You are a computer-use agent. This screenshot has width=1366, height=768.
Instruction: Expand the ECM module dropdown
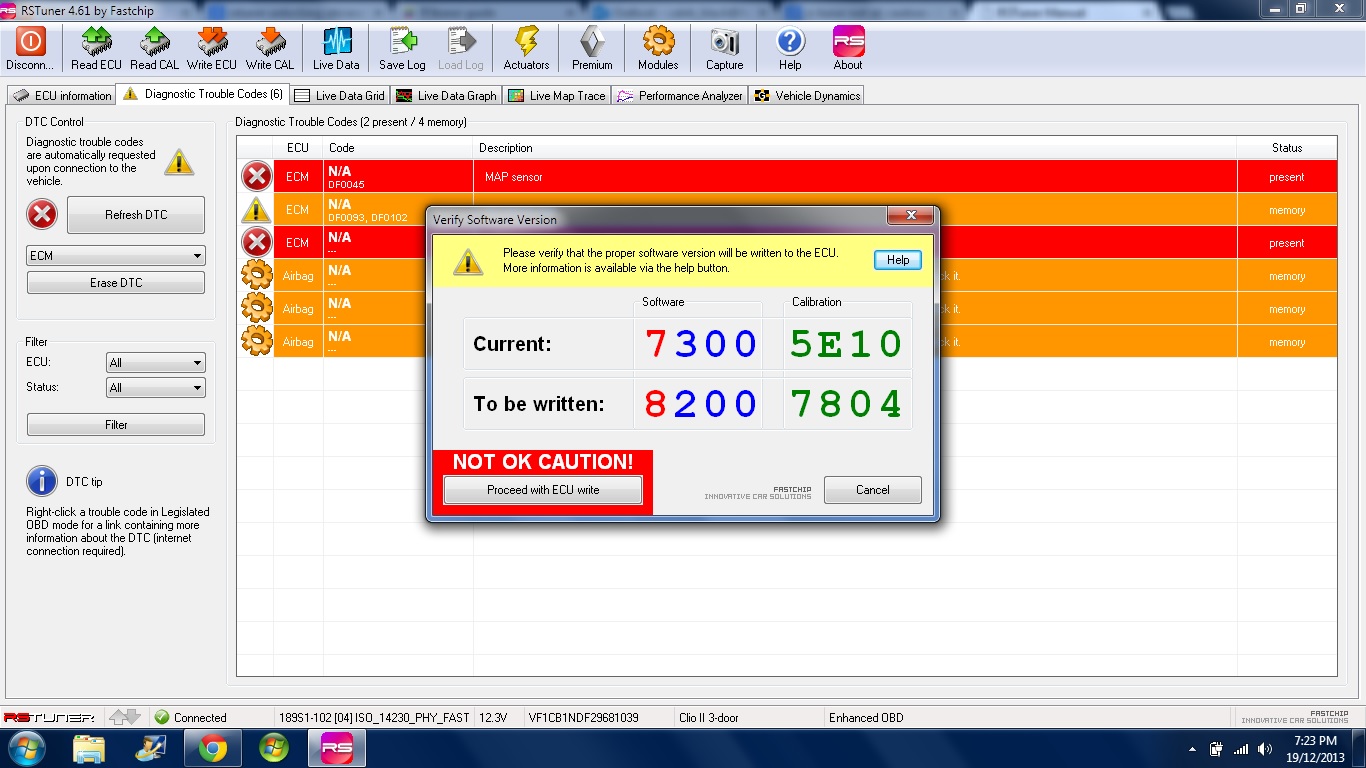pos(116,256)
